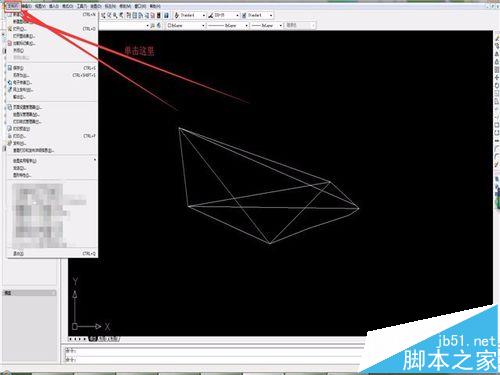Viewport: 500px width, 375px height.
Task: Open the DesignCenter toolbar icon
Action: 135,15
